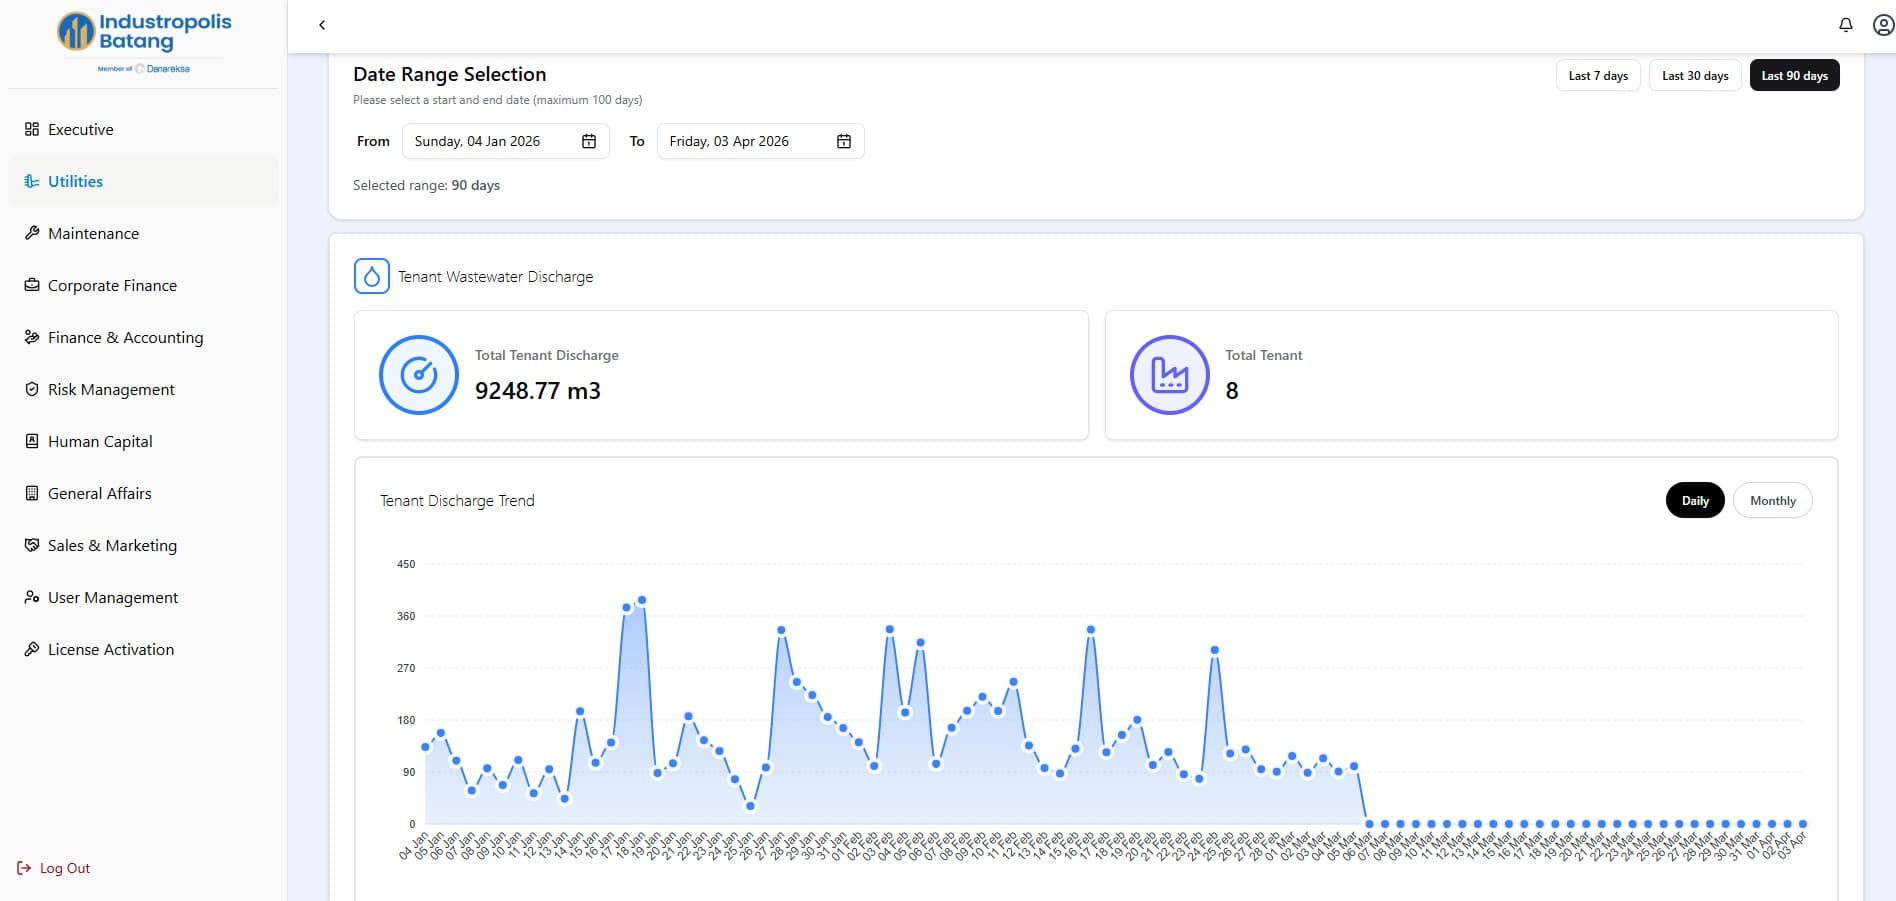The width and height of the screenshot is (1896, 901).
Task: Click the Maintenance wrench icon
Action: [32, 233]
